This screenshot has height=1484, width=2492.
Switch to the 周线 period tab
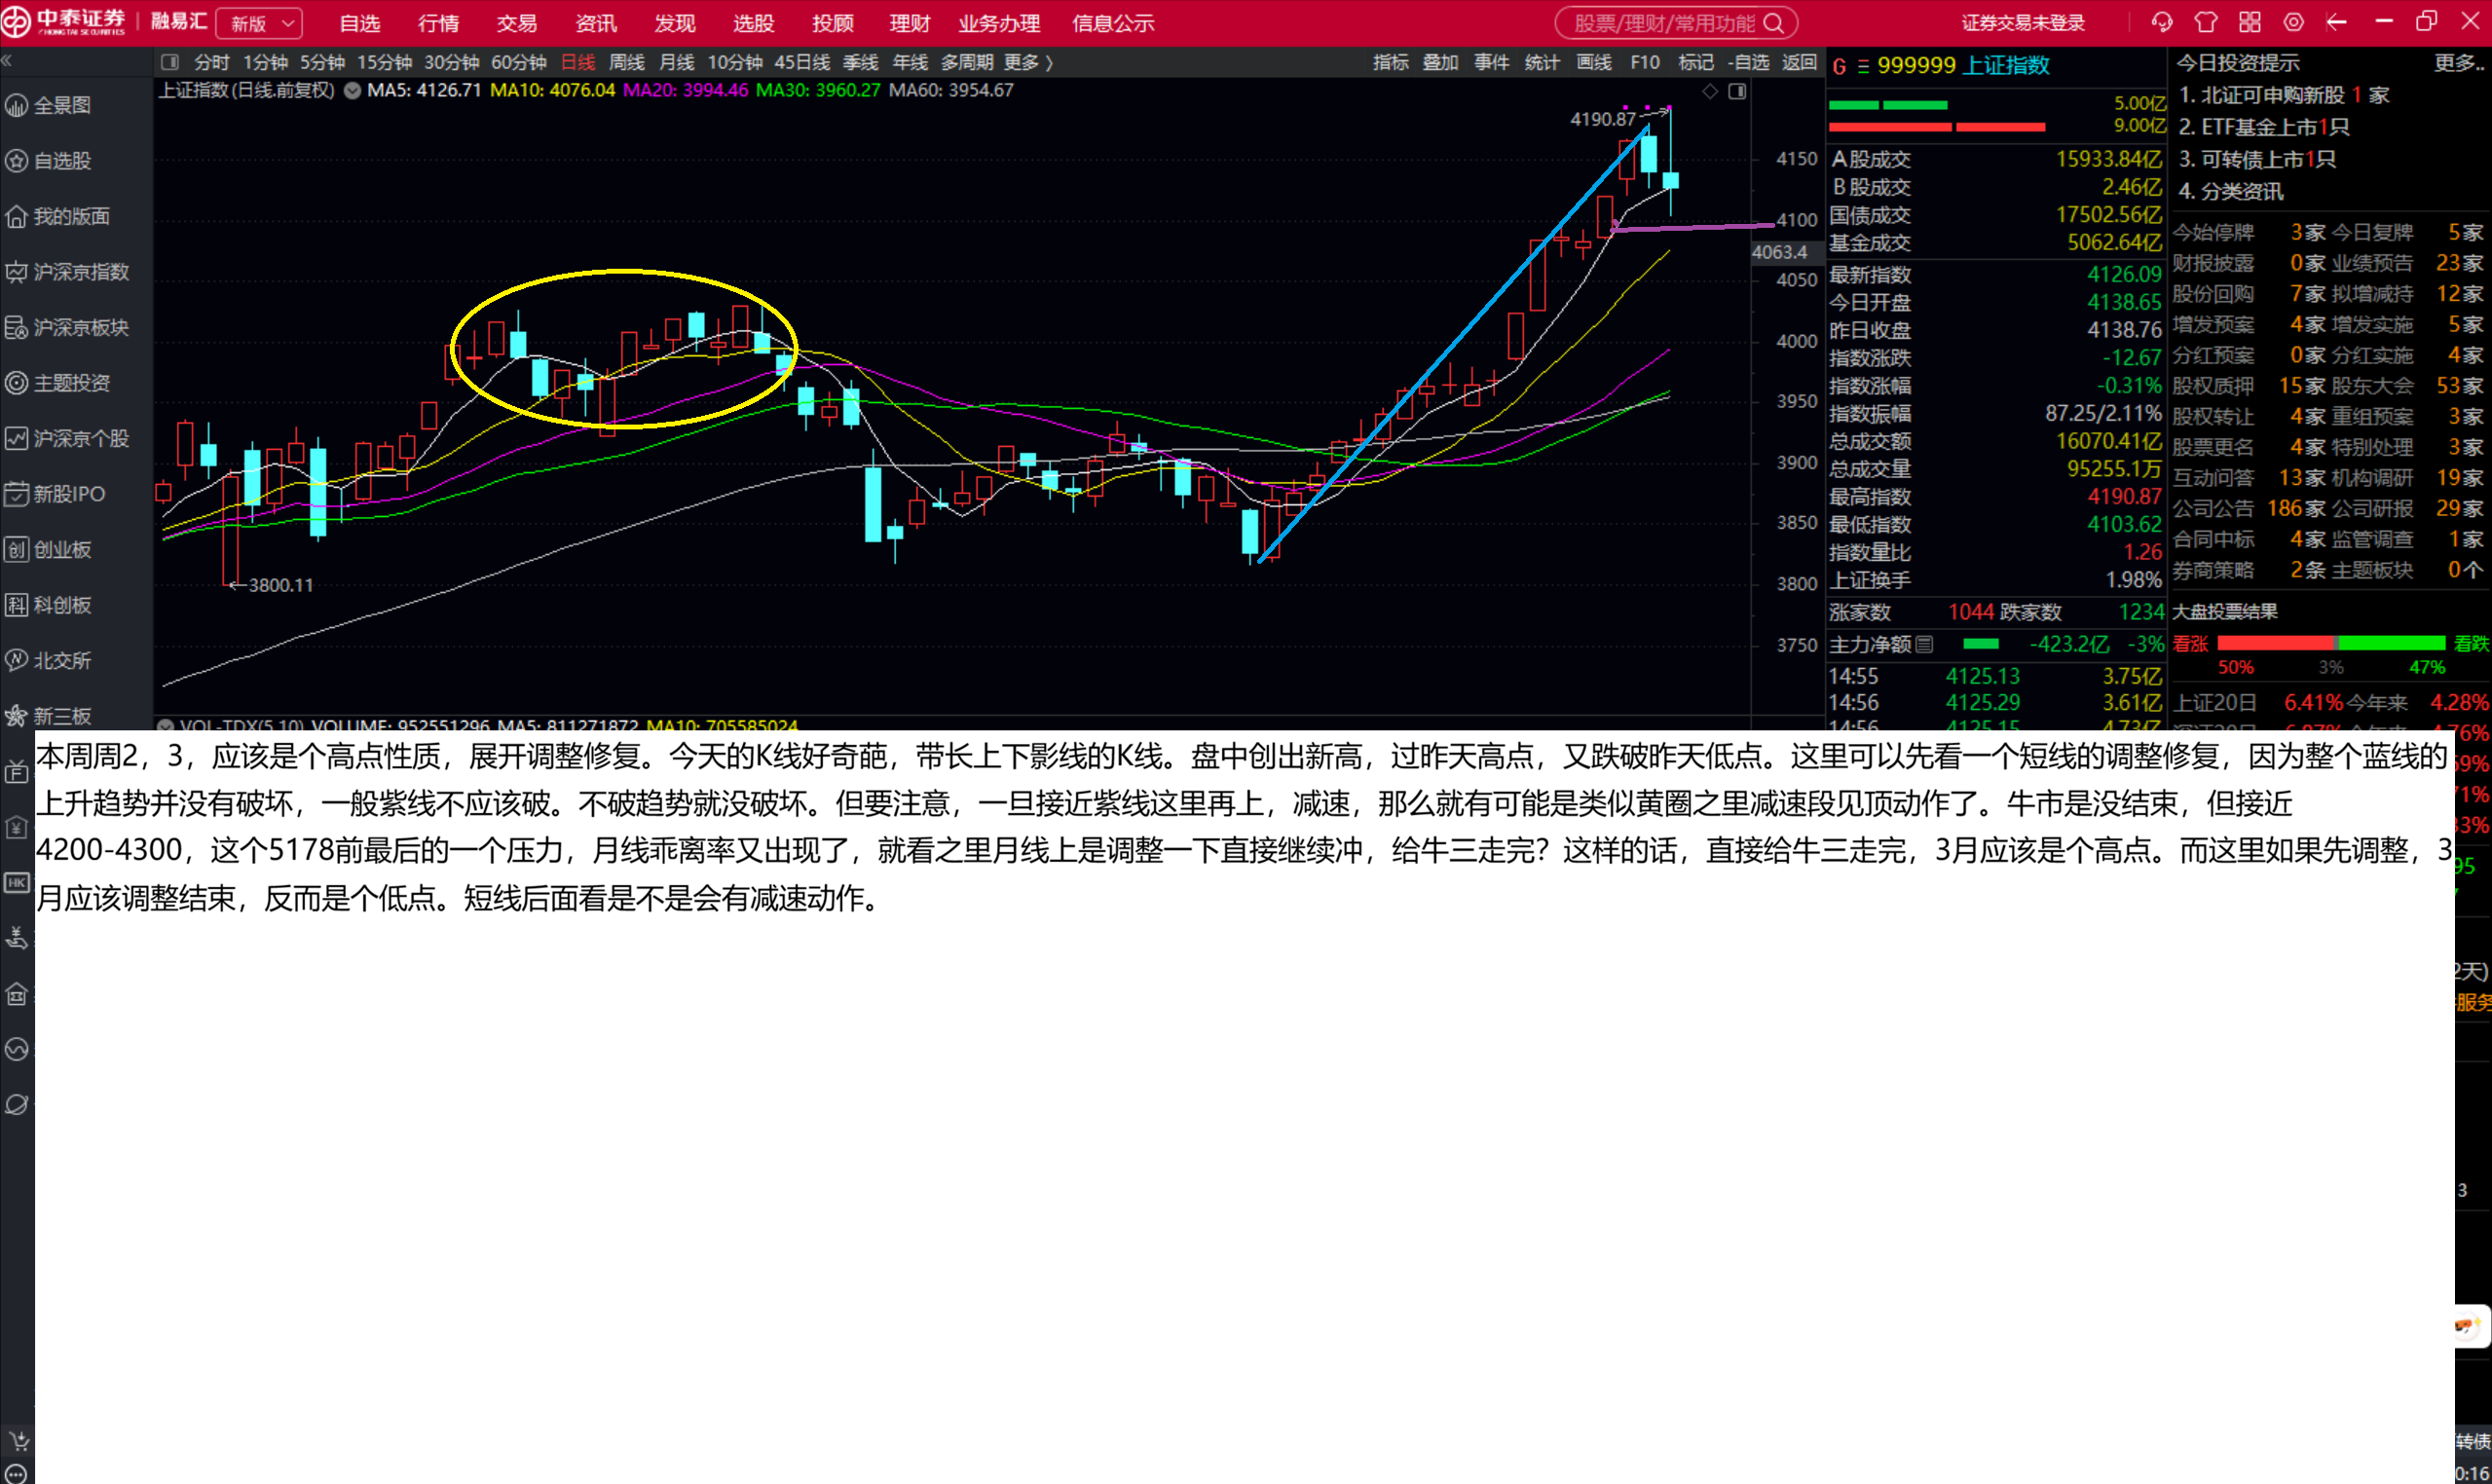(x=626, y=62)
